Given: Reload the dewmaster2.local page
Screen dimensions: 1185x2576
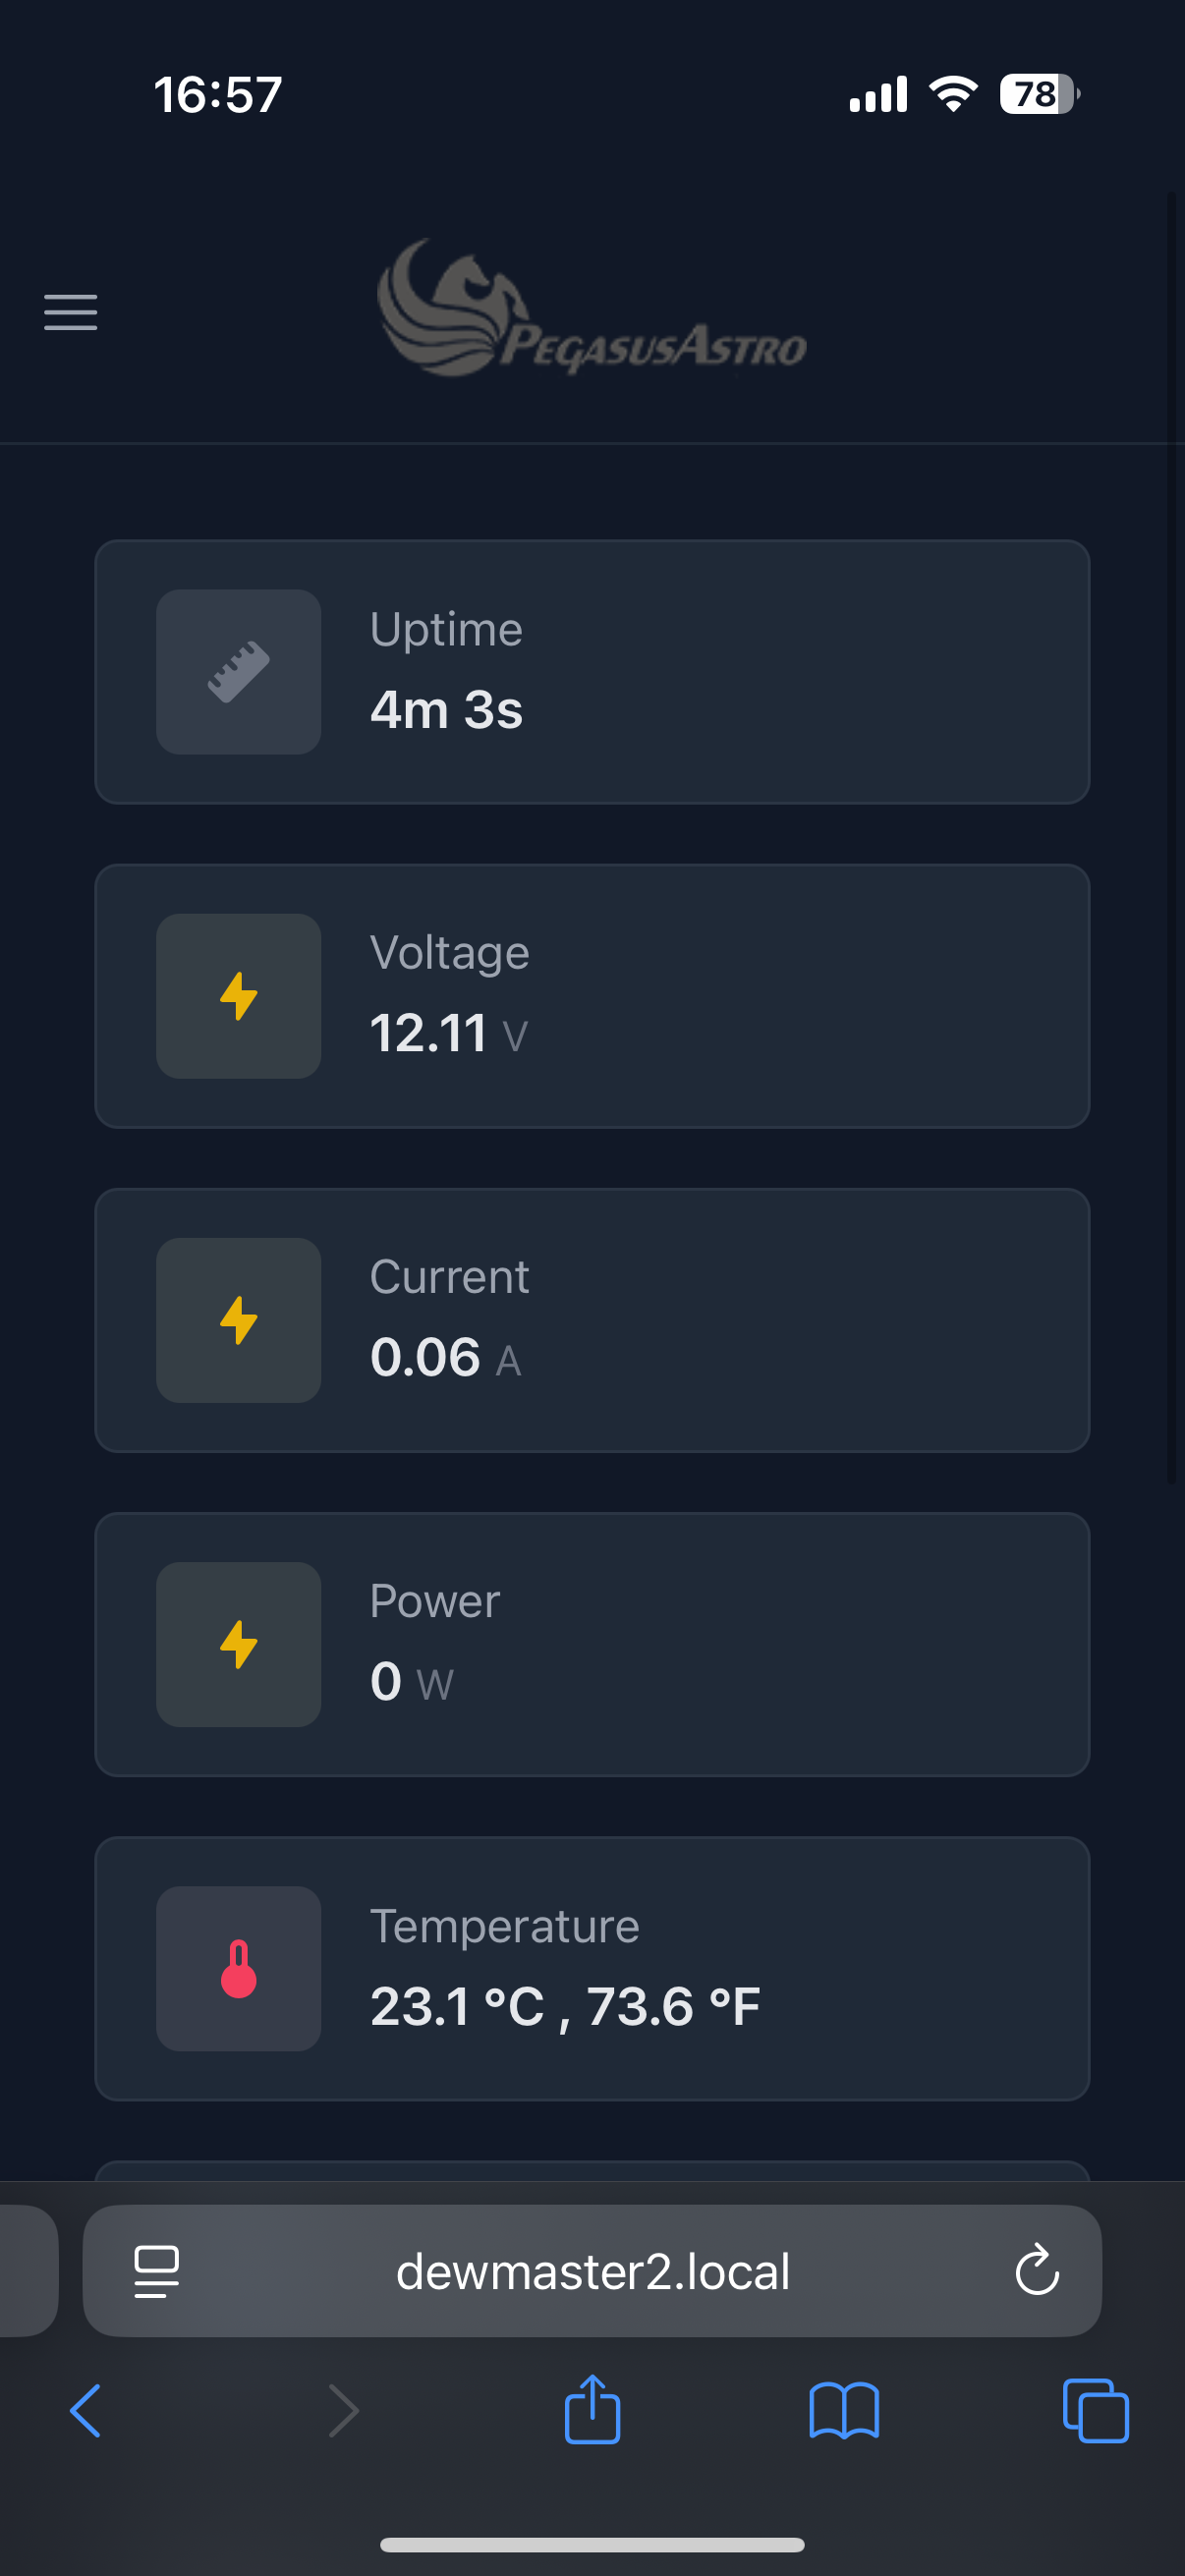Looking at the screenshot, I should click(x=1036, y=2270).
